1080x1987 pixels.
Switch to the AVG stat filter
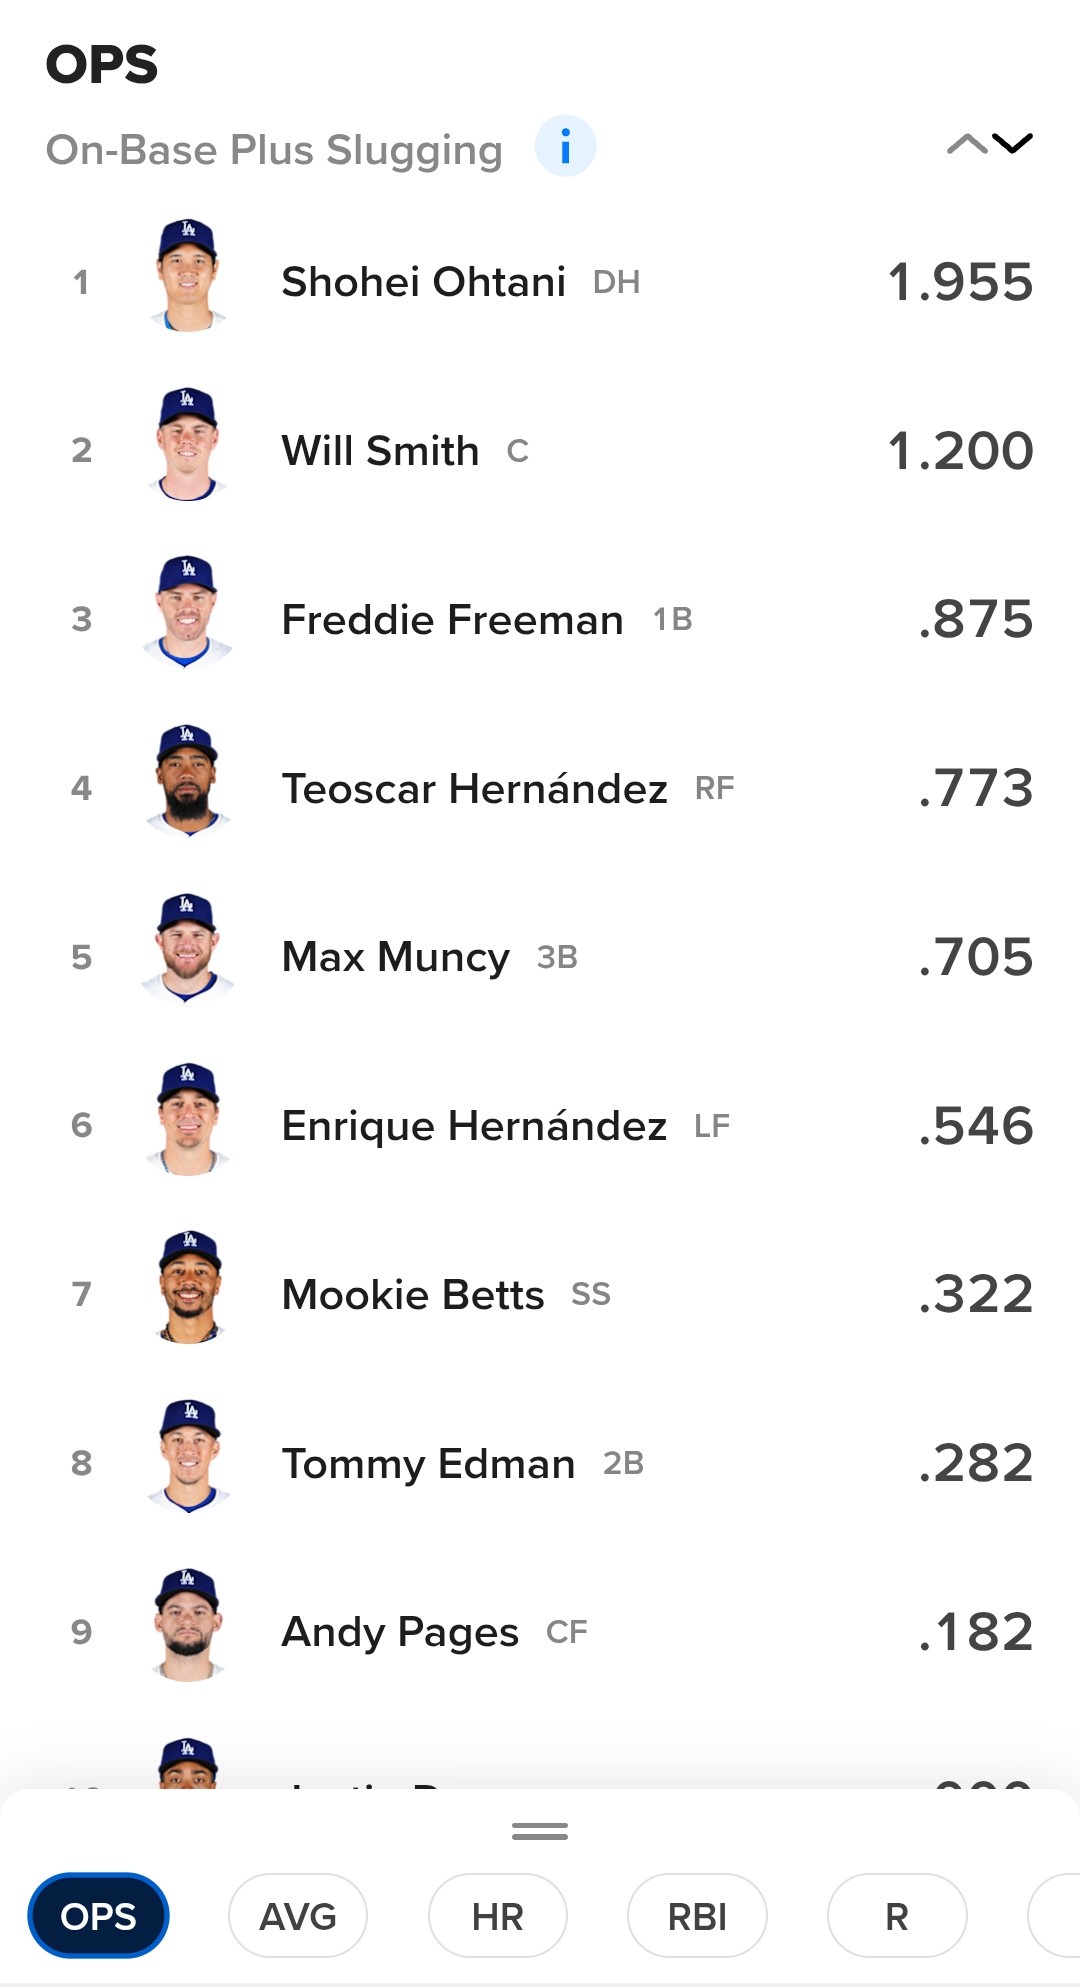[298, 1916]
